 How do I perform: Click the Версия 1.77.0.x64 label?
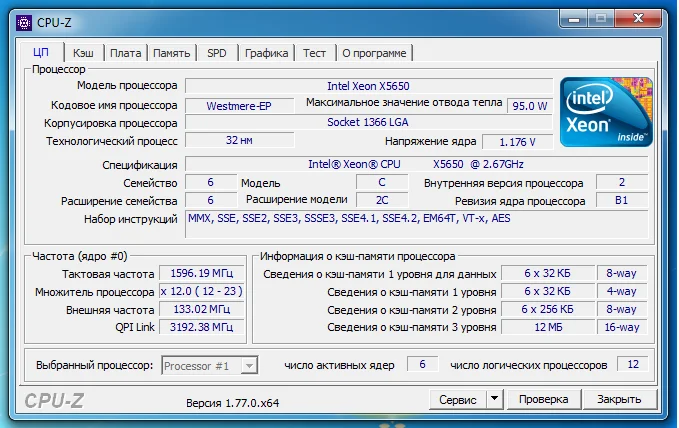click(x=233, y=403)
